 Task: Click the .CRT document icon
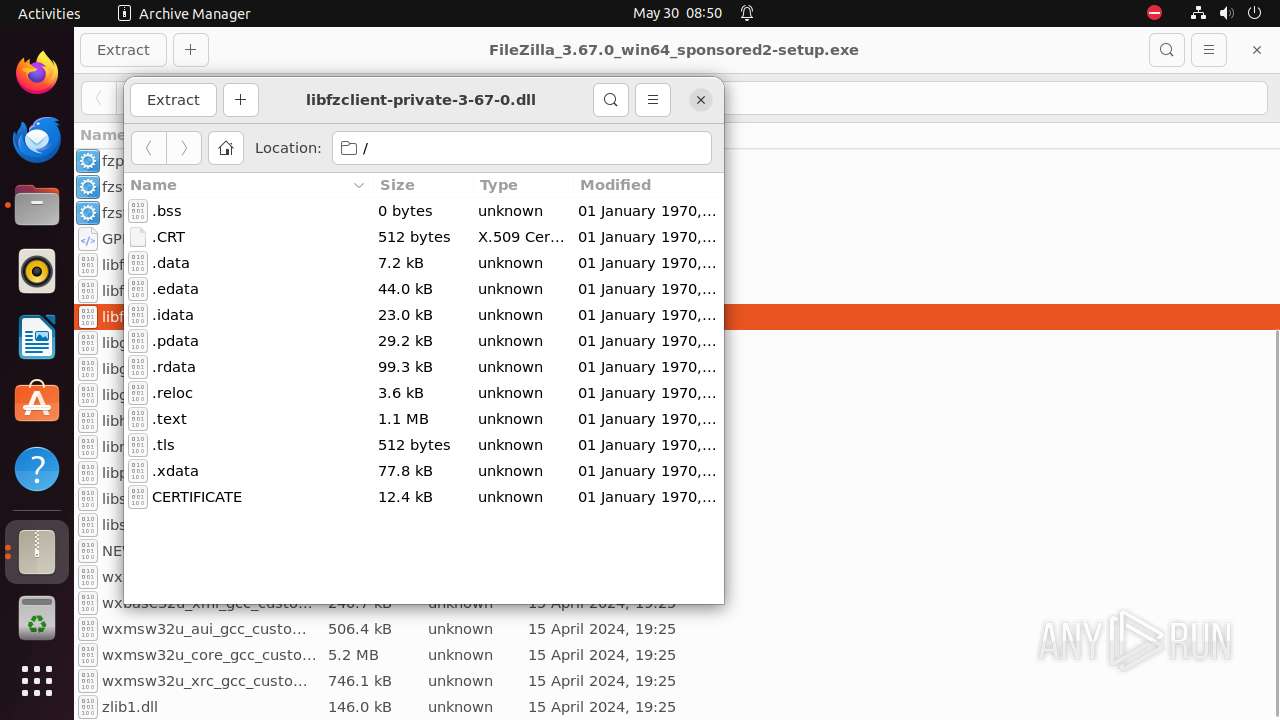tap(138, 237)
